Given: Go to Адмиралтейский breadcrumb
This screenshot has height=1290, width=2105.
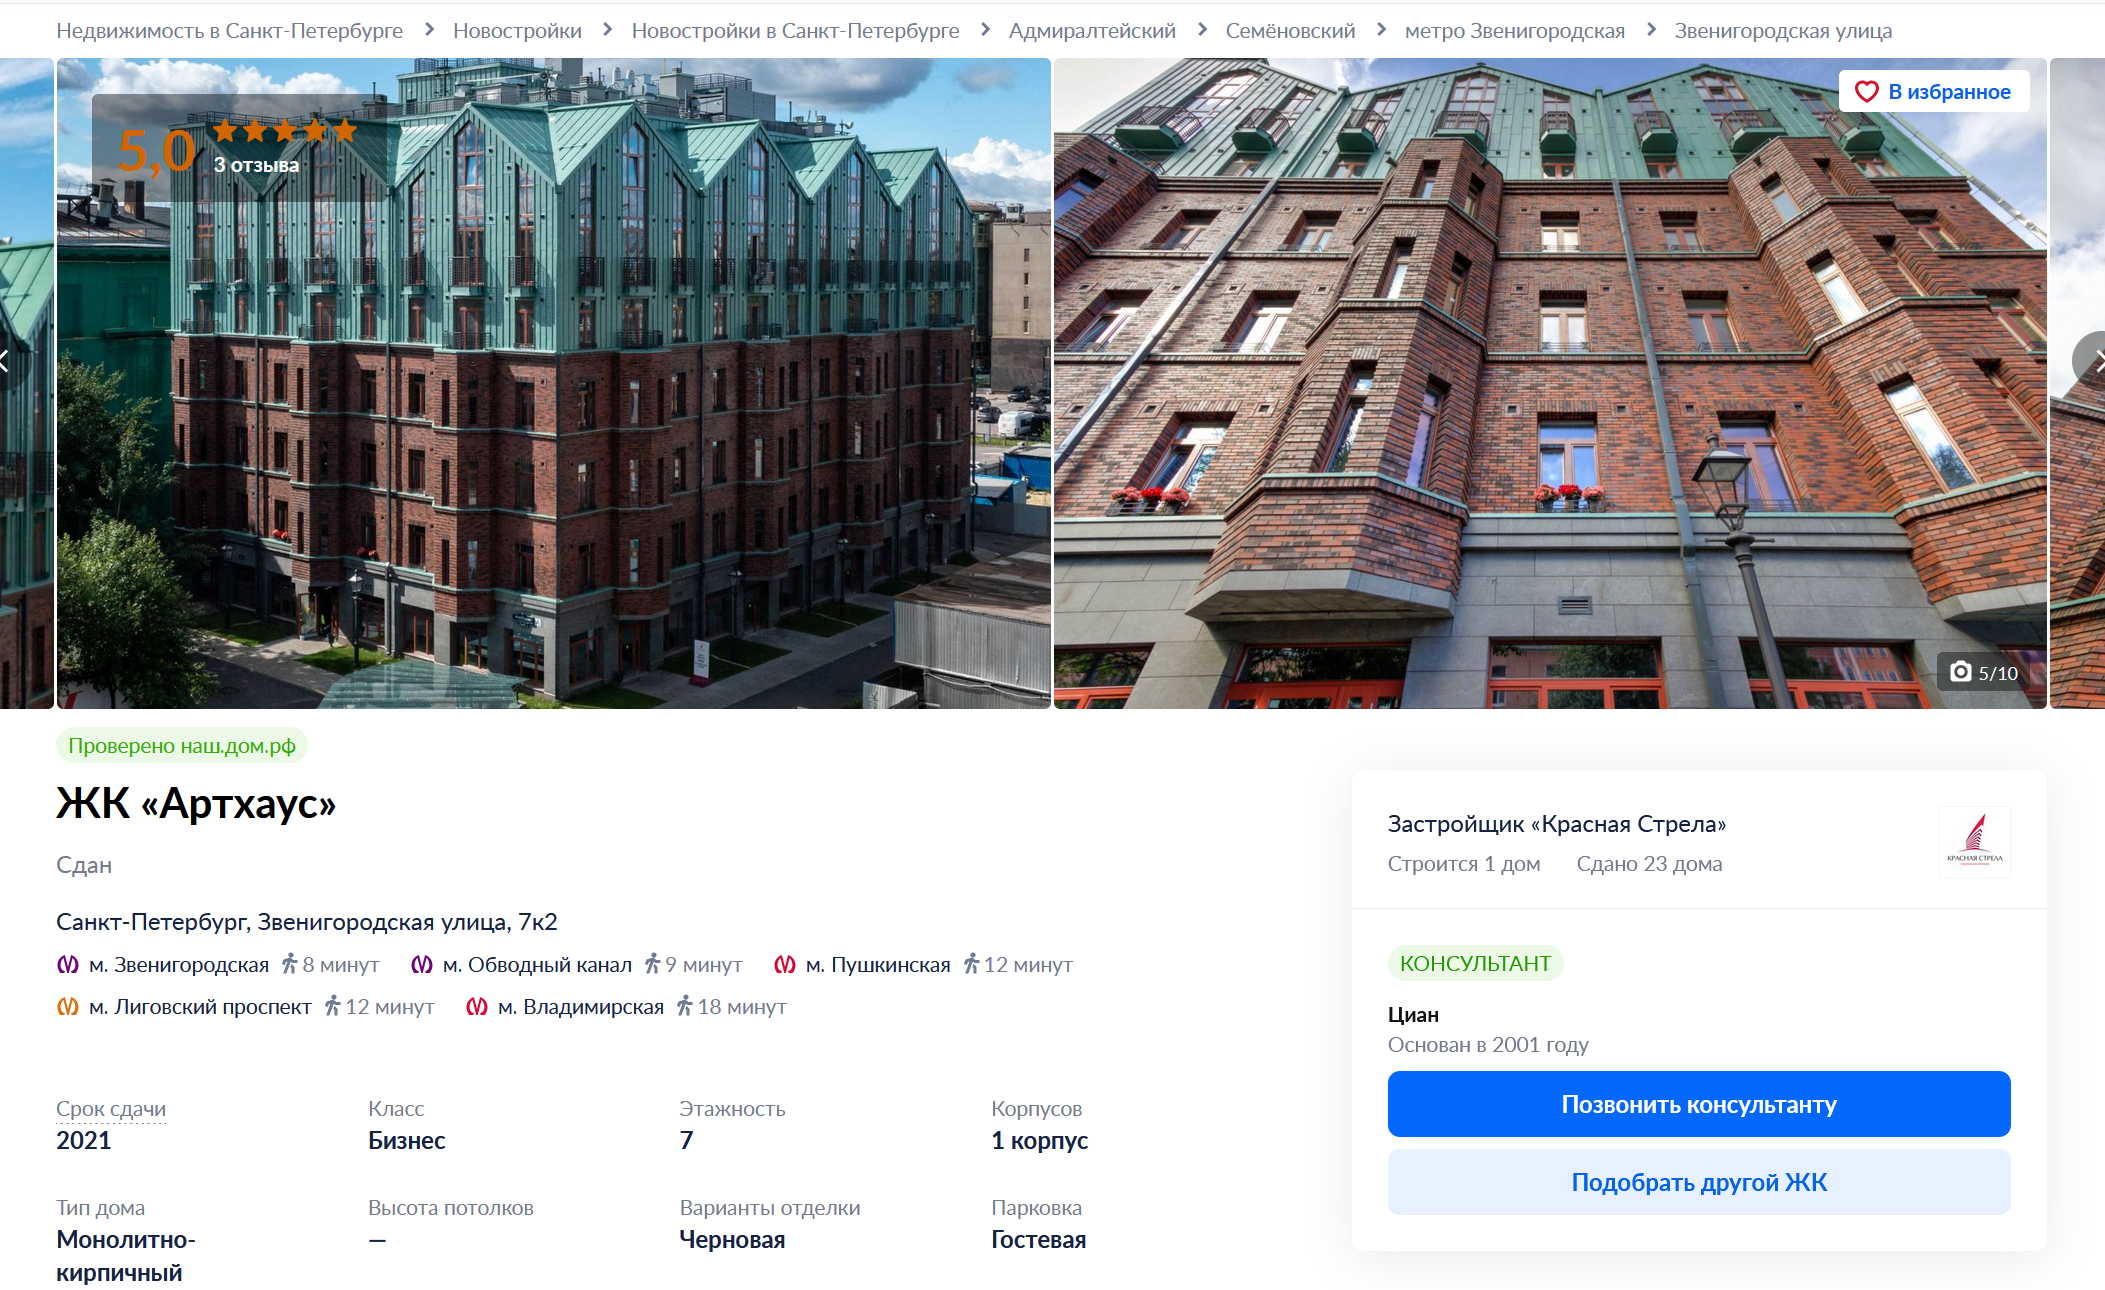Looking at the screenshot, I should pyautogui.click(x=1092, y=30).
